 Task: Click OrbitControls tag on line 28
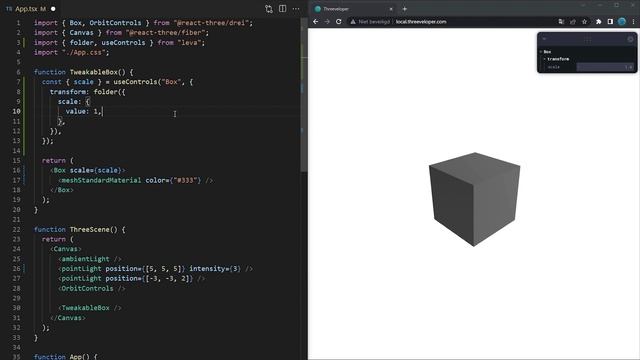pyautogui.click(x=87, y=289)
